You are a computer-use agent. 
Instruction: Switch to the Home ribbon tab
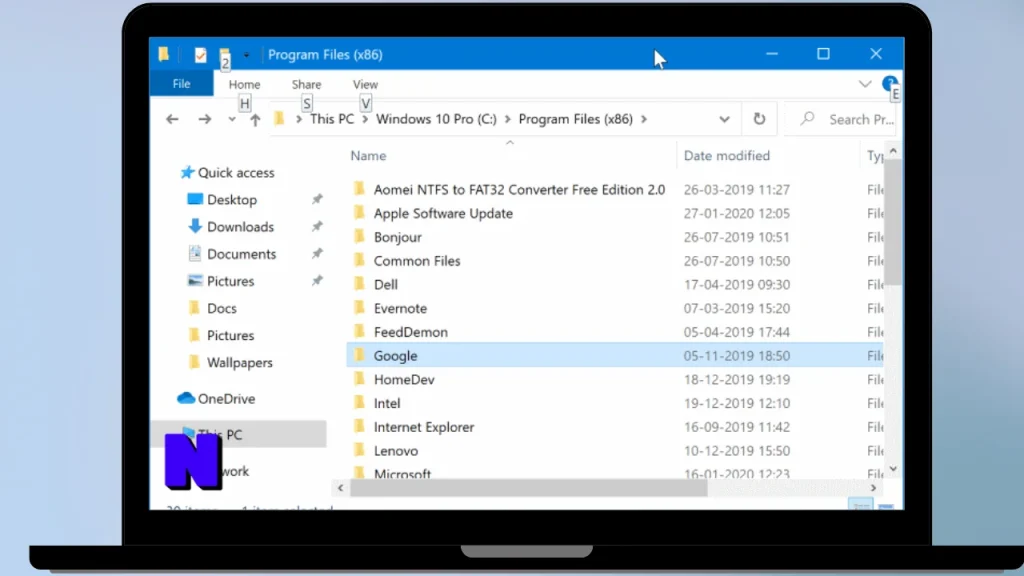[244, 84]
